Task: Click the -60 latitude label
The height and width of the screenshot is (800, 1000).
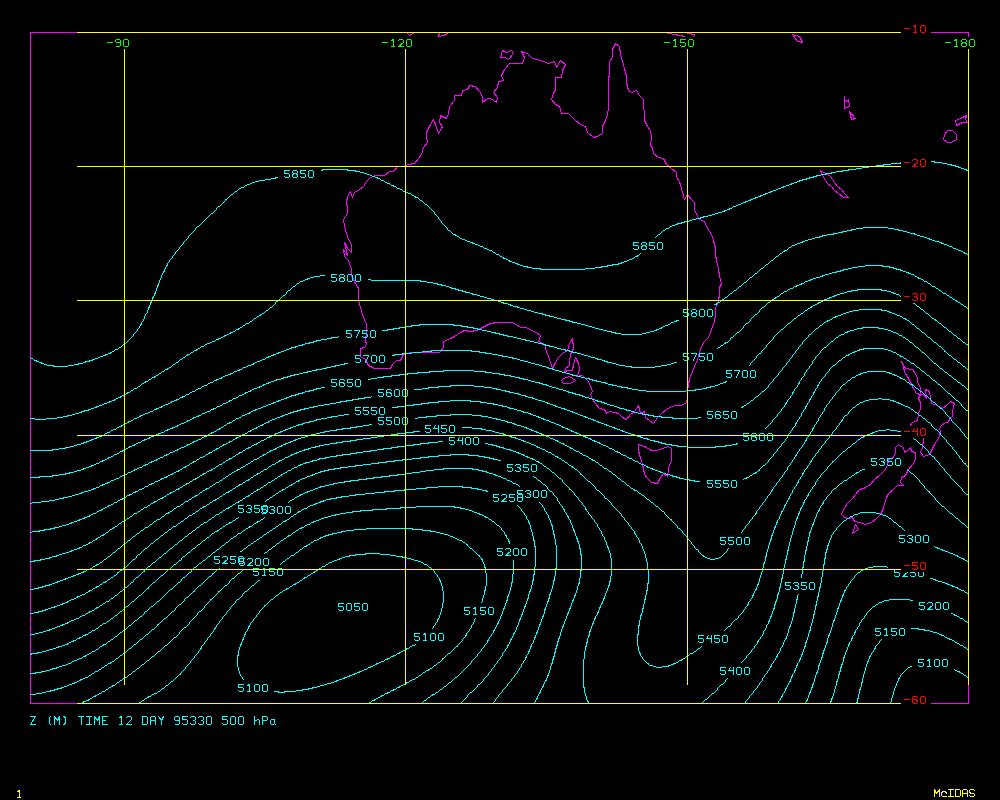Action: coord(914,699)
